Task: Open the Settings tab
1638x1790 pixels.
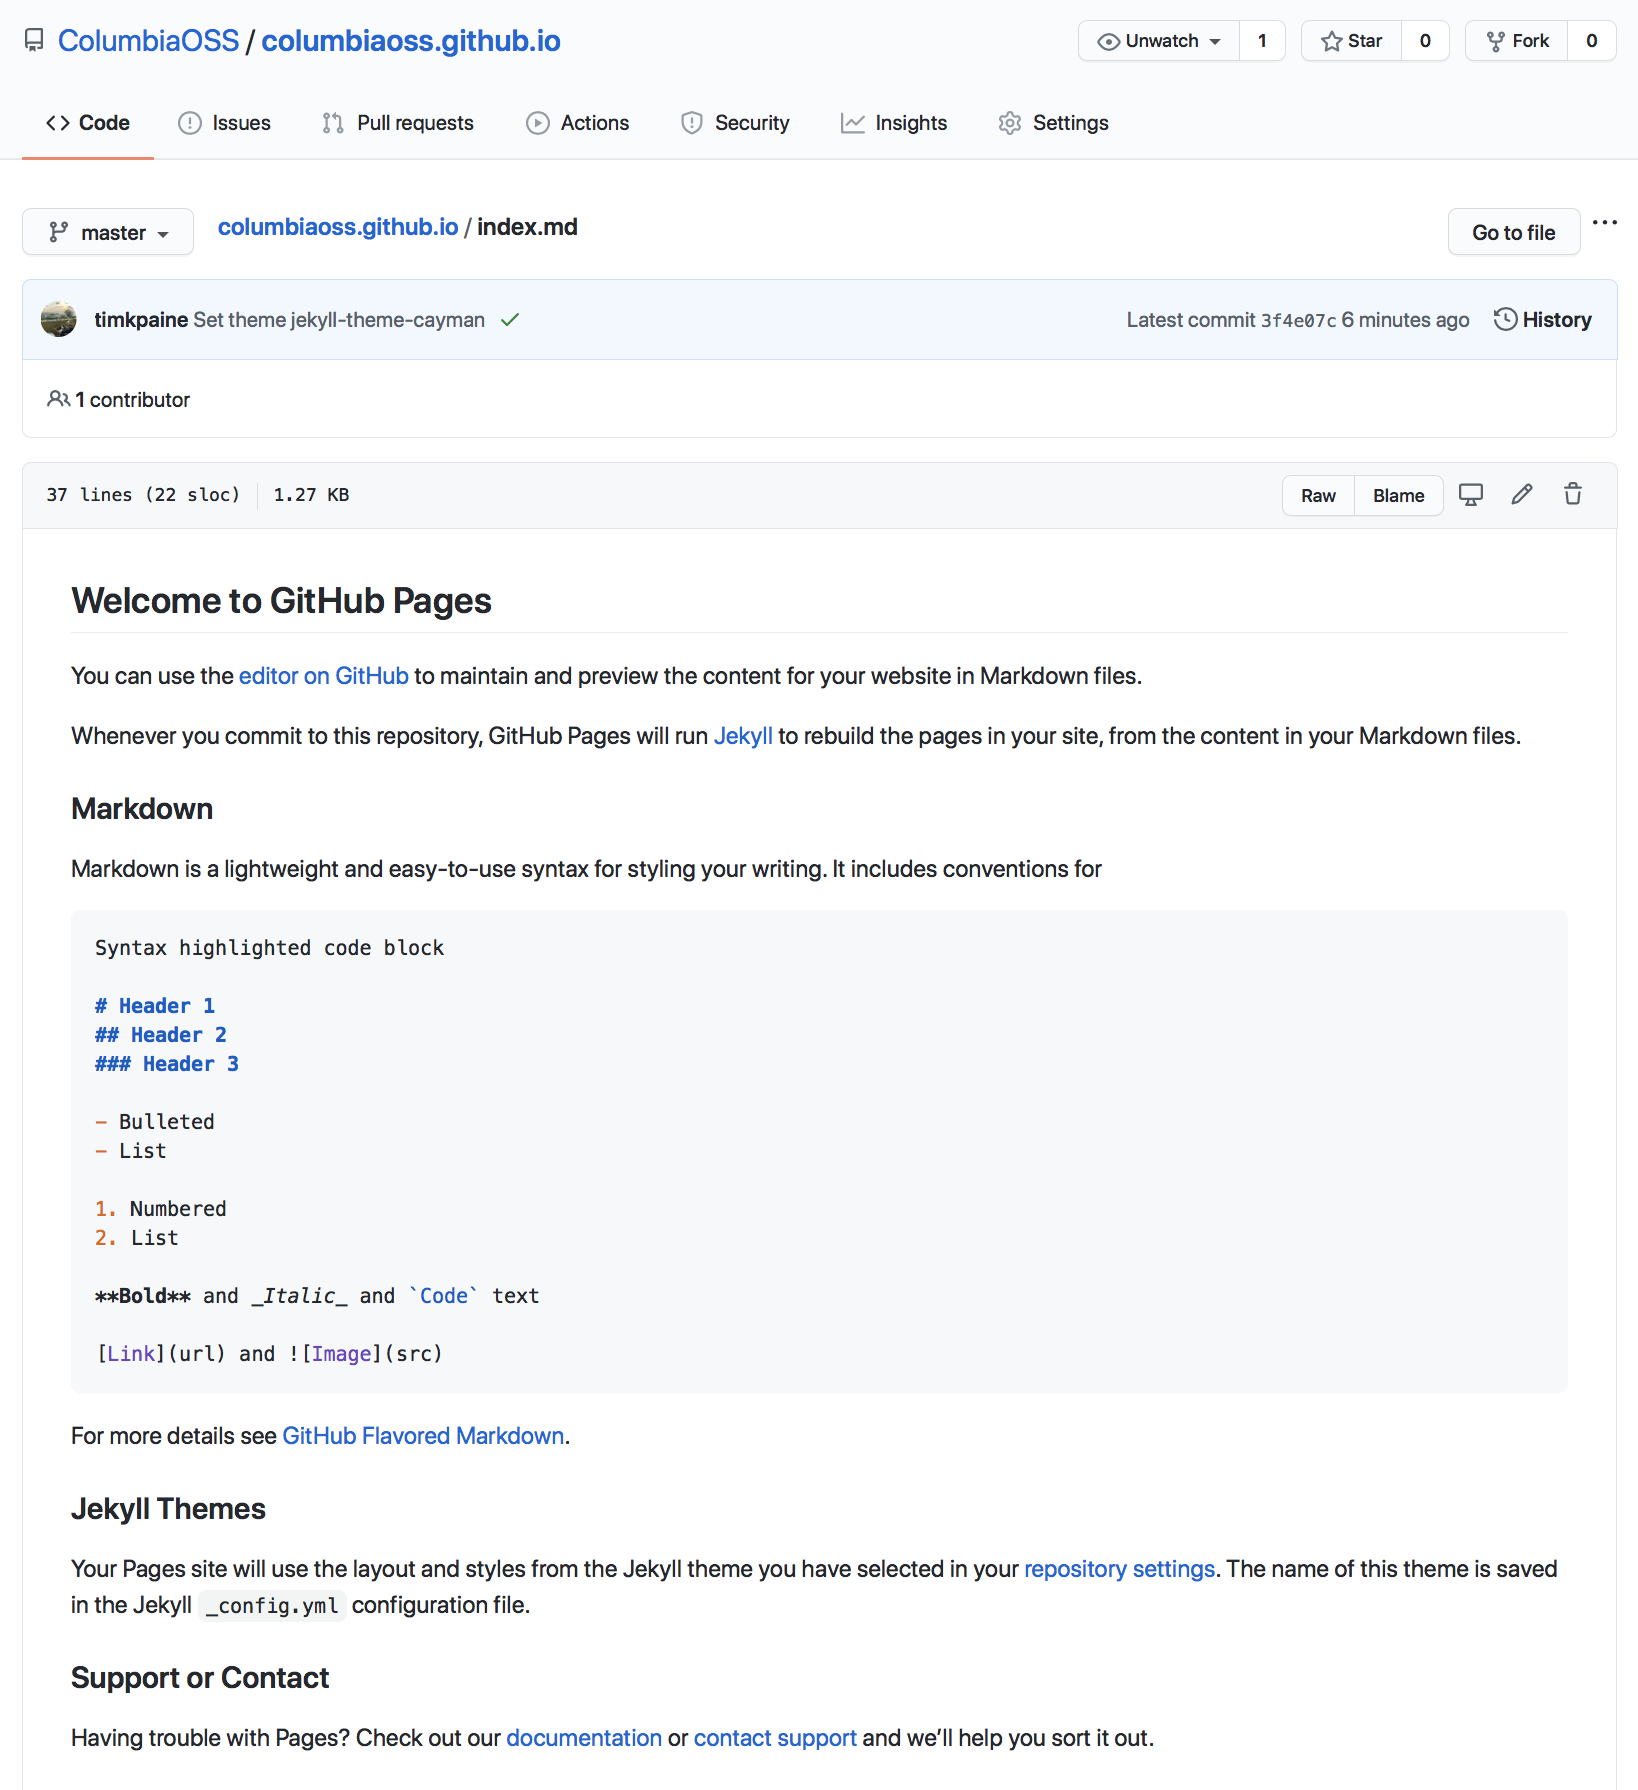Action: click(x=1054, y=123)
